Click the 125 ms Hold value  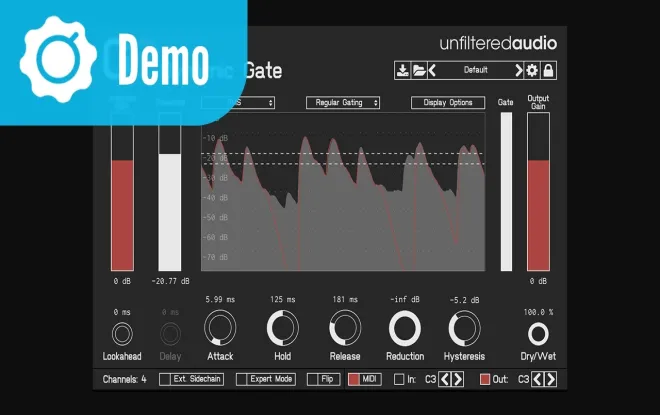(x=282, y=300)
